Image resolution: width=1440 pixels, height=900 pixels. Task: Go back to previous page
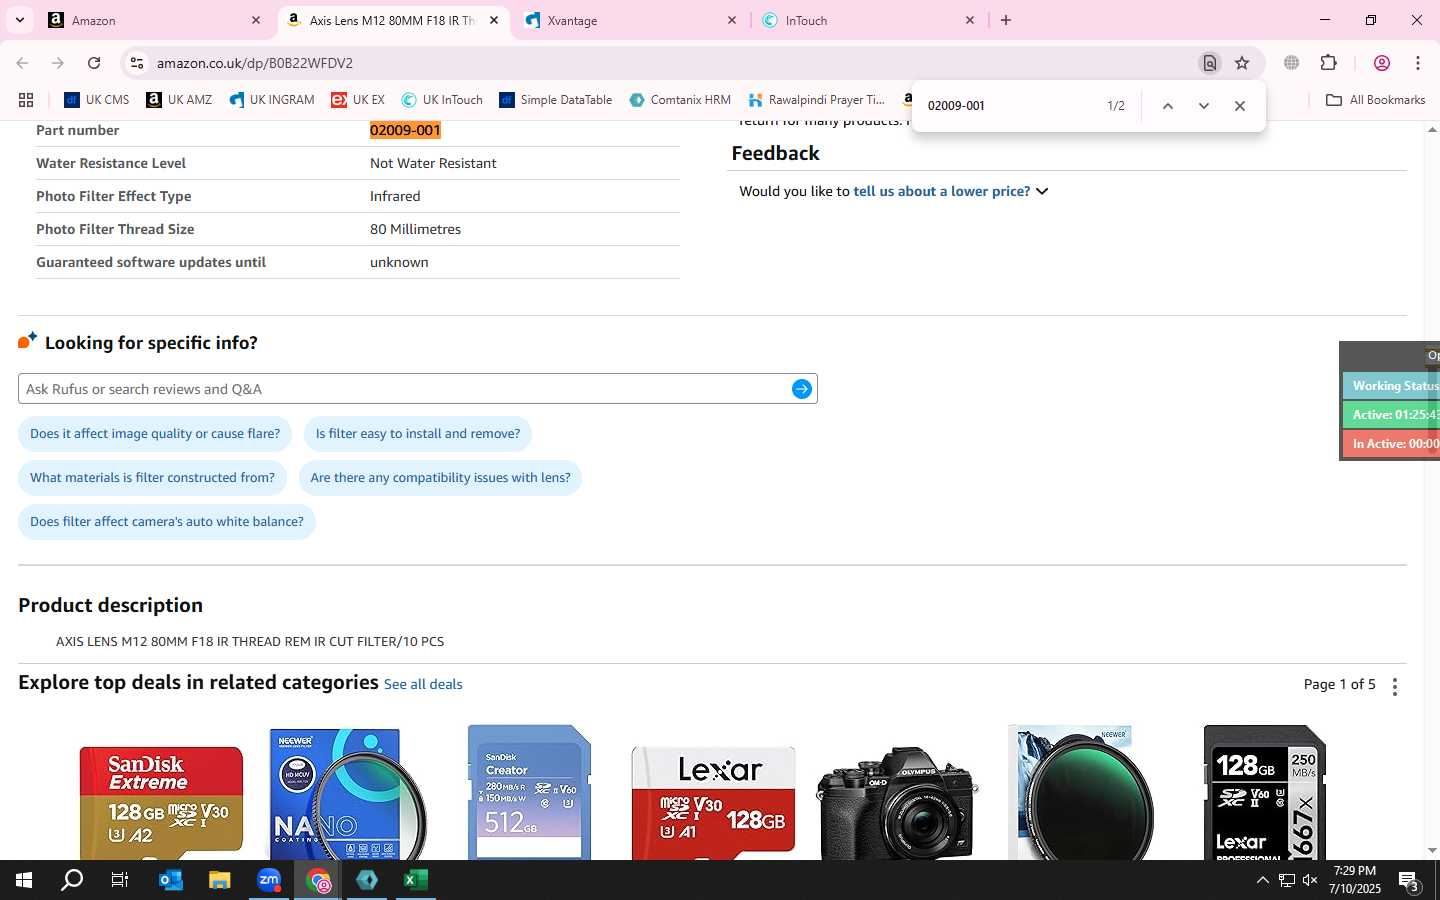[22, 63]
